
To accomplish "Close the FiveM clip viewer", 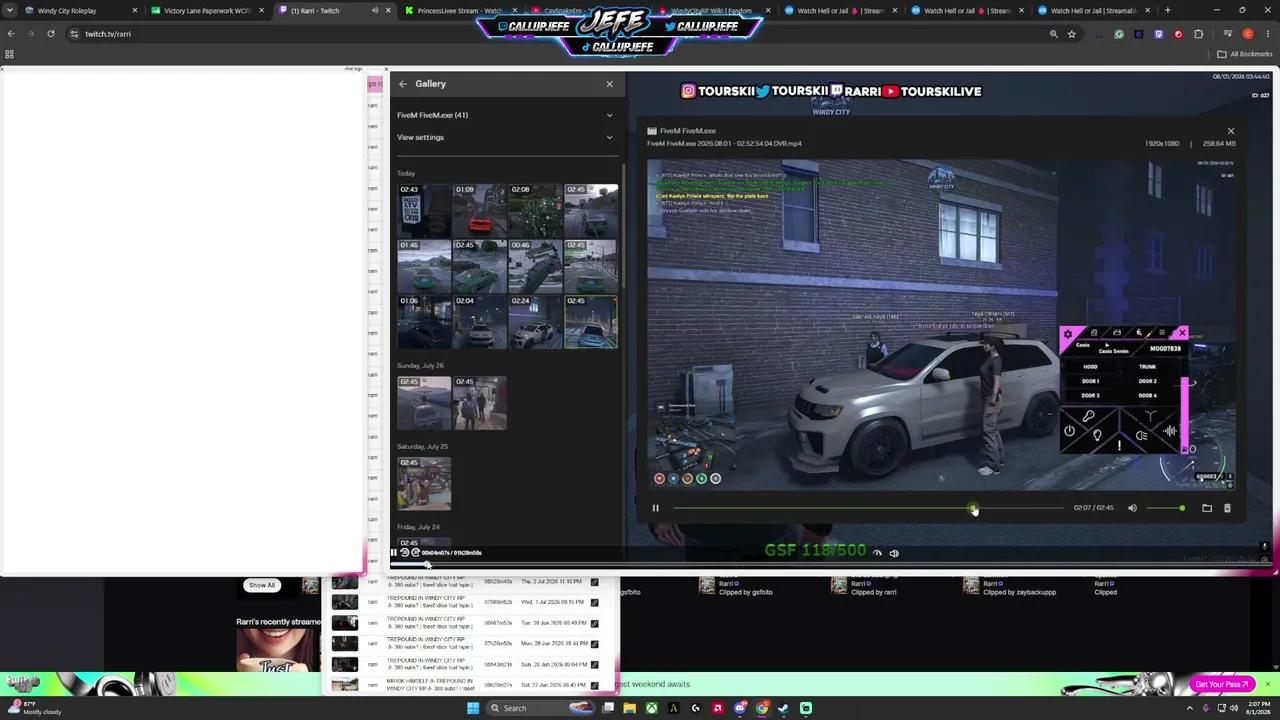I will point(1231,131).
